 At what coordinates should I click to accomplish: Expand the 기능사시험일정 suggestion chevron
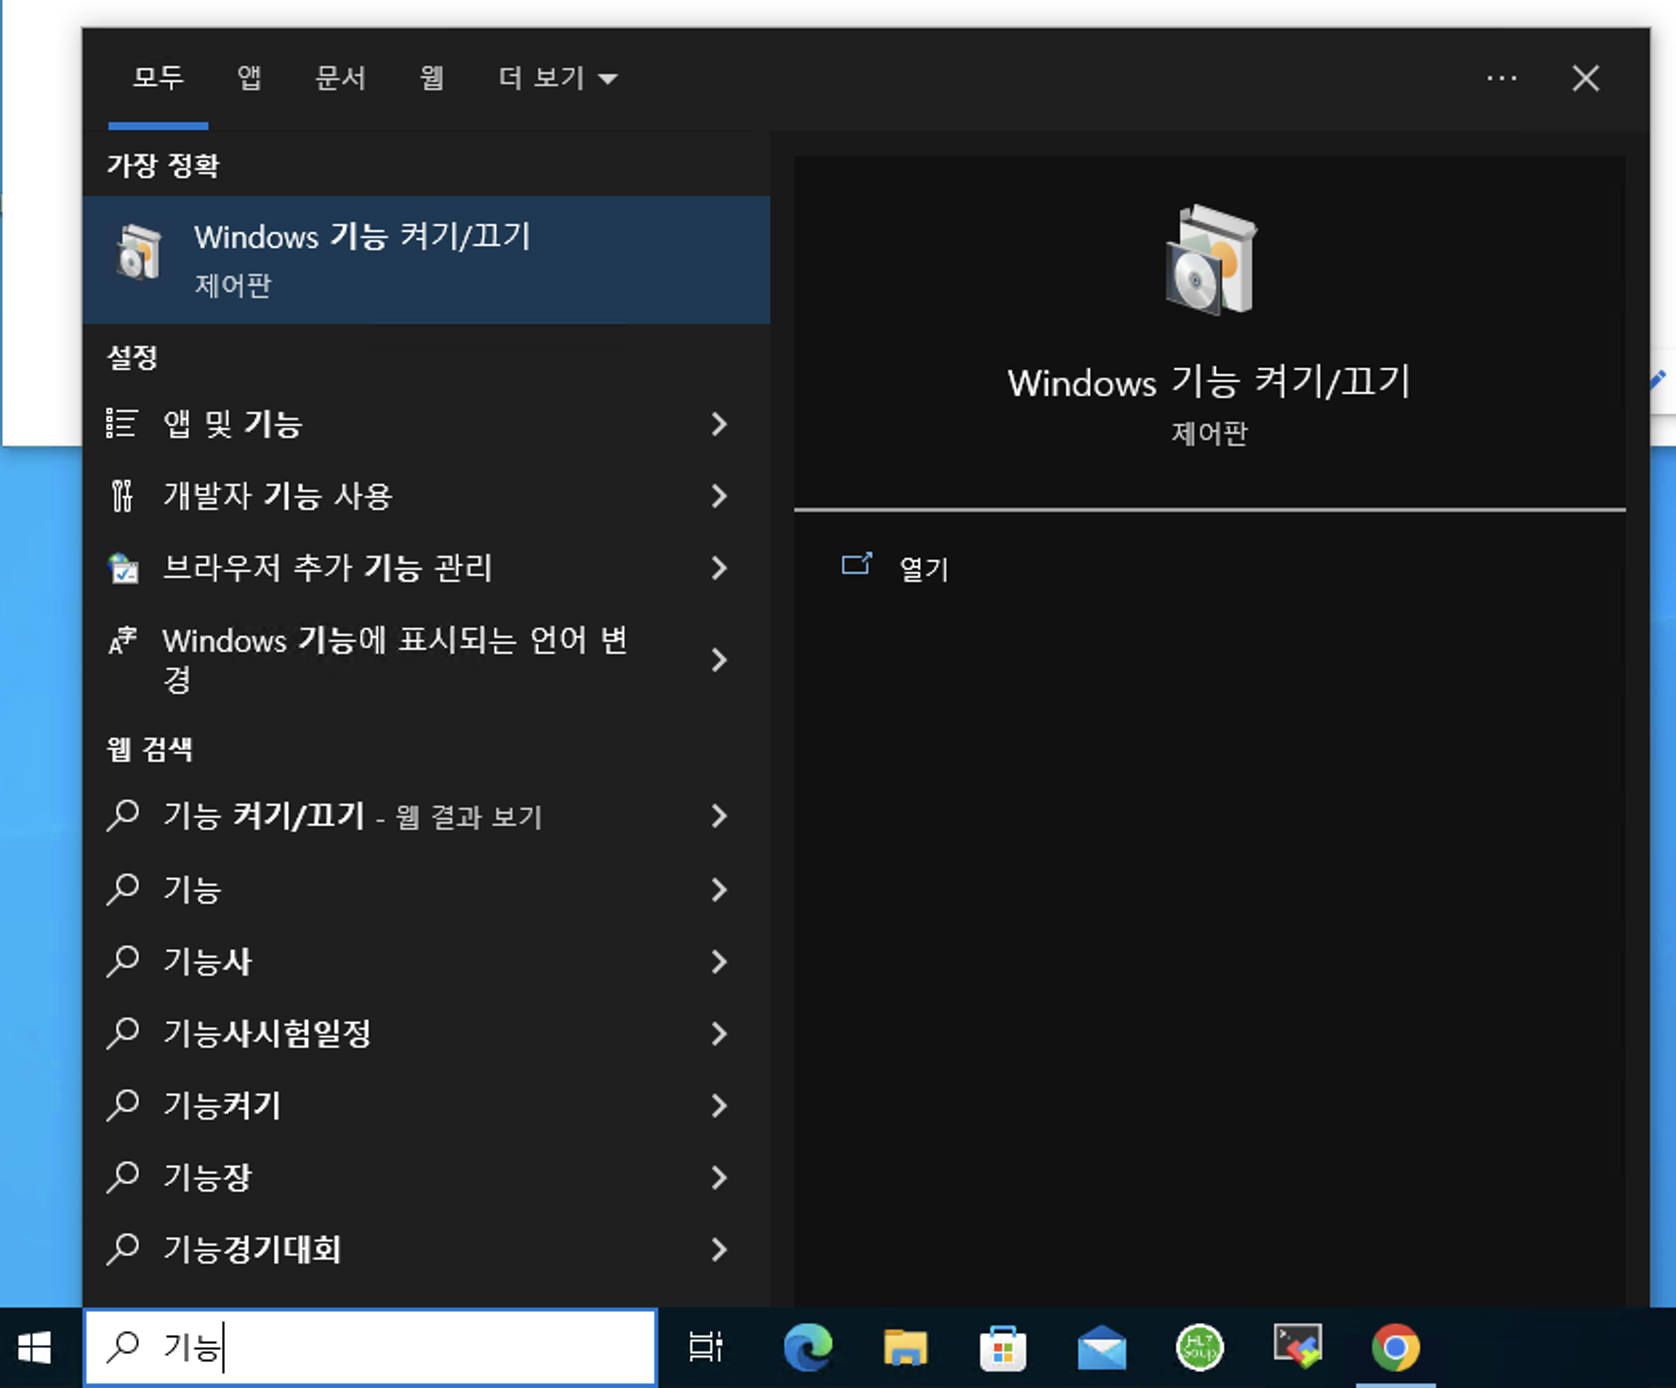pos(719,1033)
